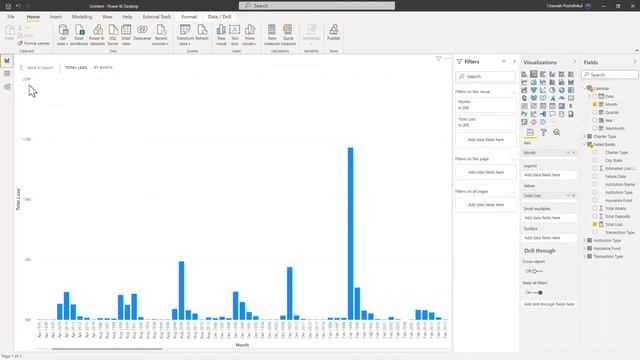Switch to Model view in left sidebar
This screenshot has height=360, width=640.
coord(7,87)
